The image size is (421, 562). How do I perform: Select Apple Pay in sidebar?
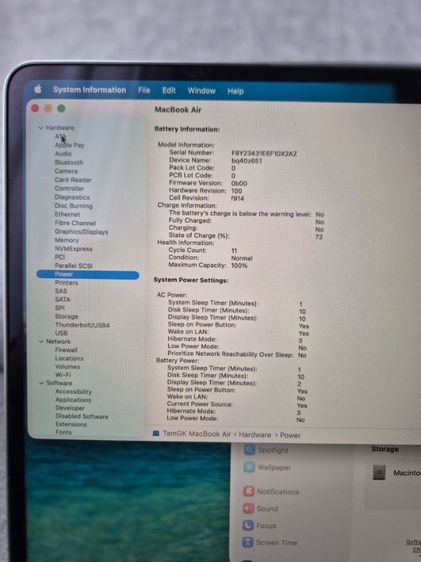point(70,145)
